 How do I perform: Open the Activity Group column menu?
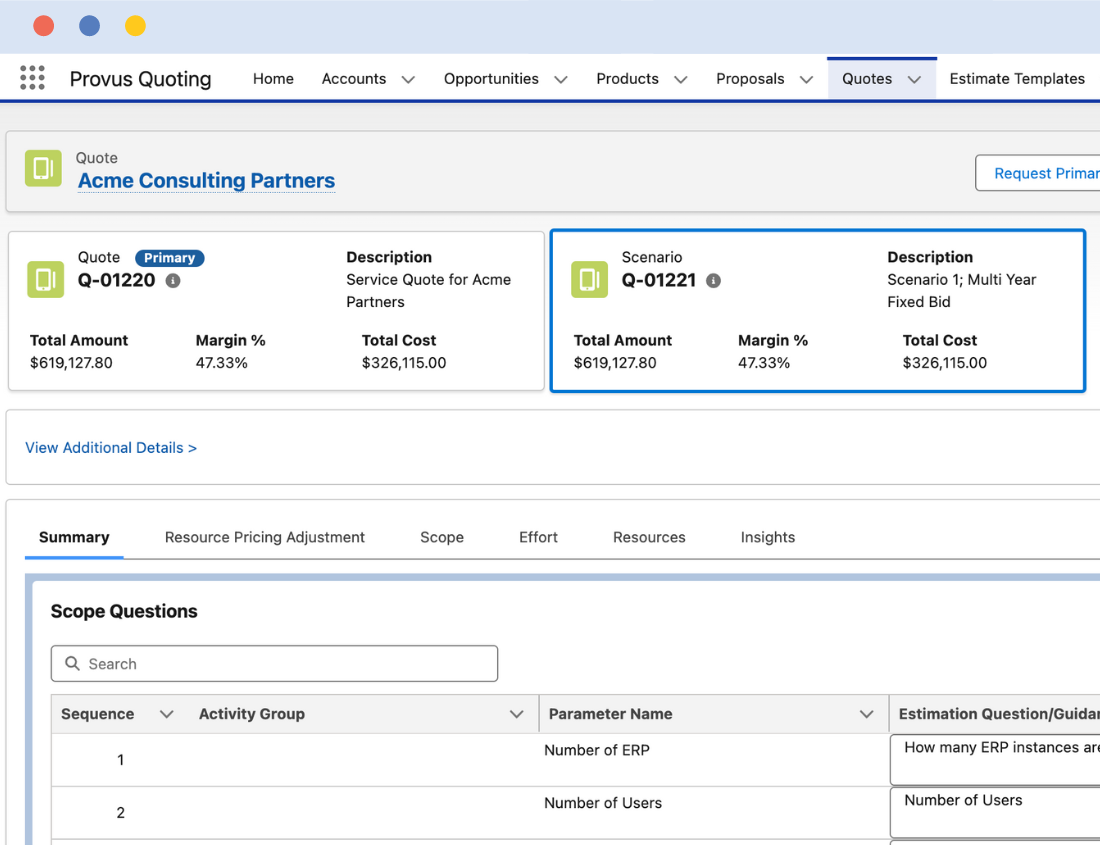pos(518,714)
